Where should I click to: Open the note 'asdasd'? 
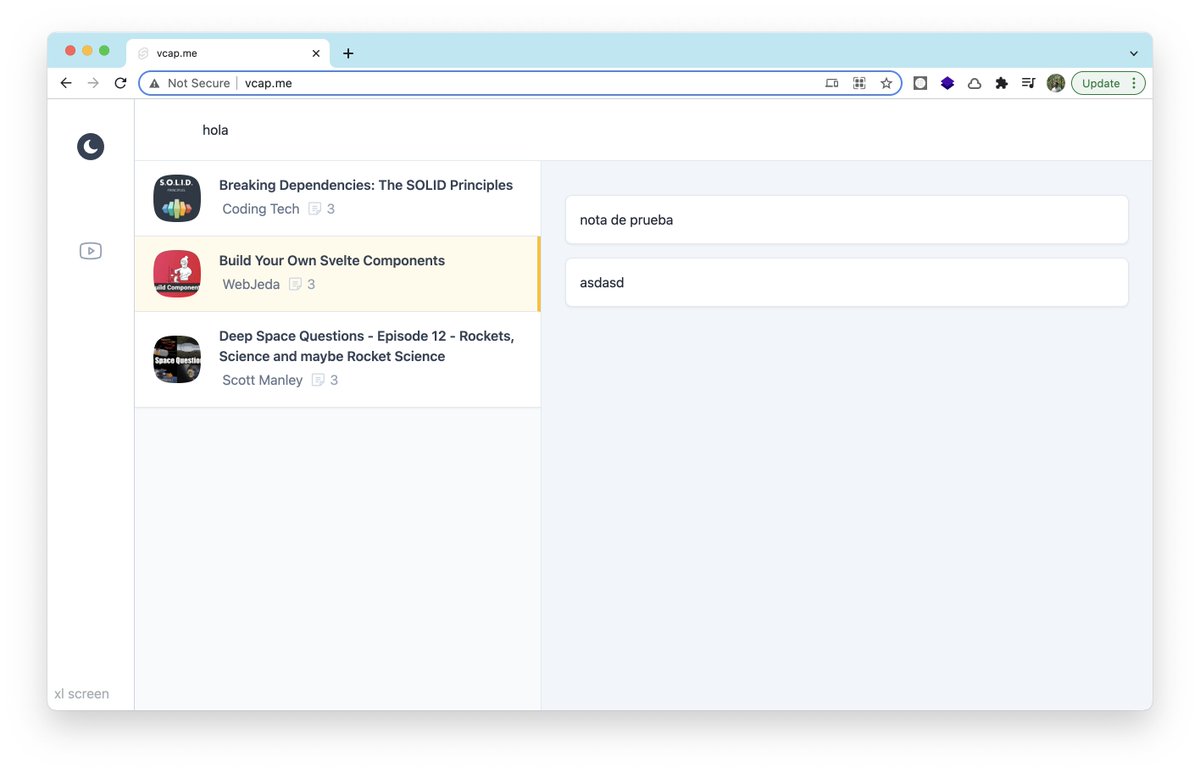point(847,283)
